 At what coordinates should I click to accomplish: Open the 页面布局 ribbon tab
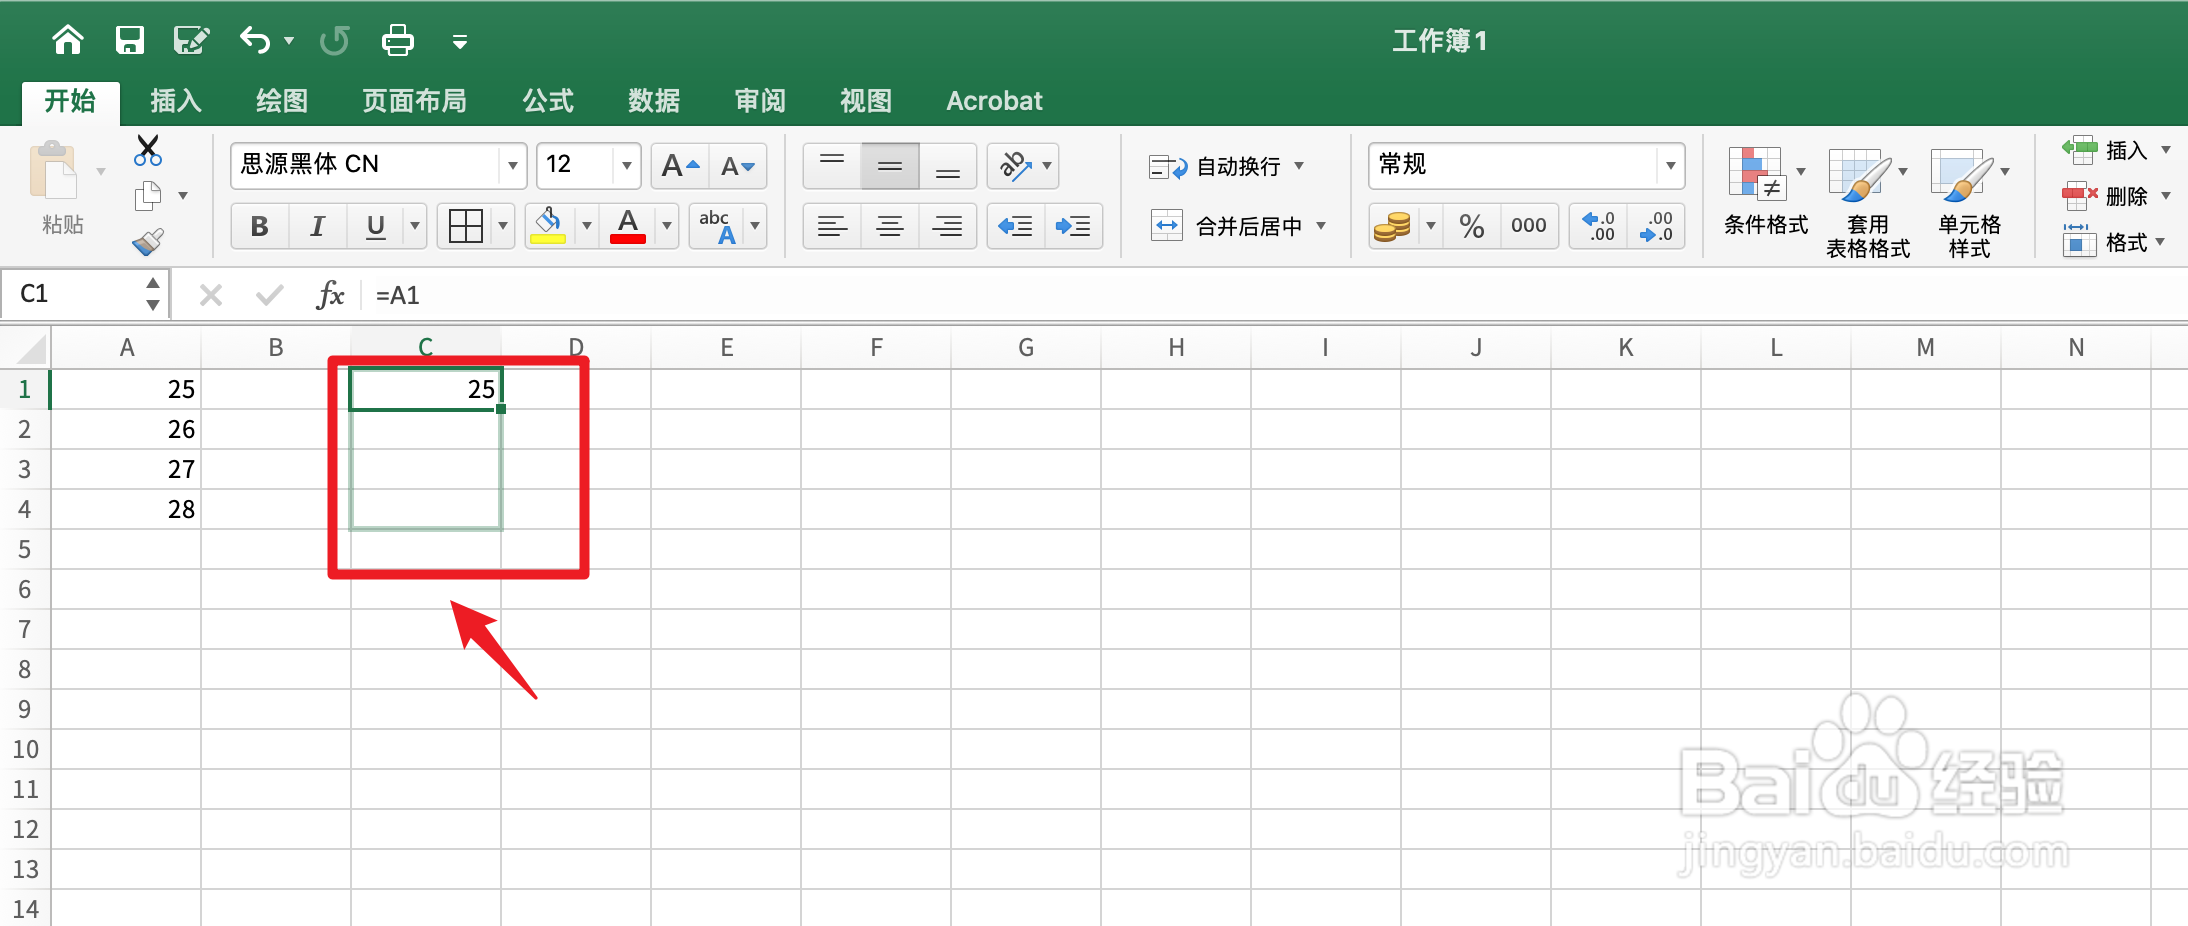[414, 101]
